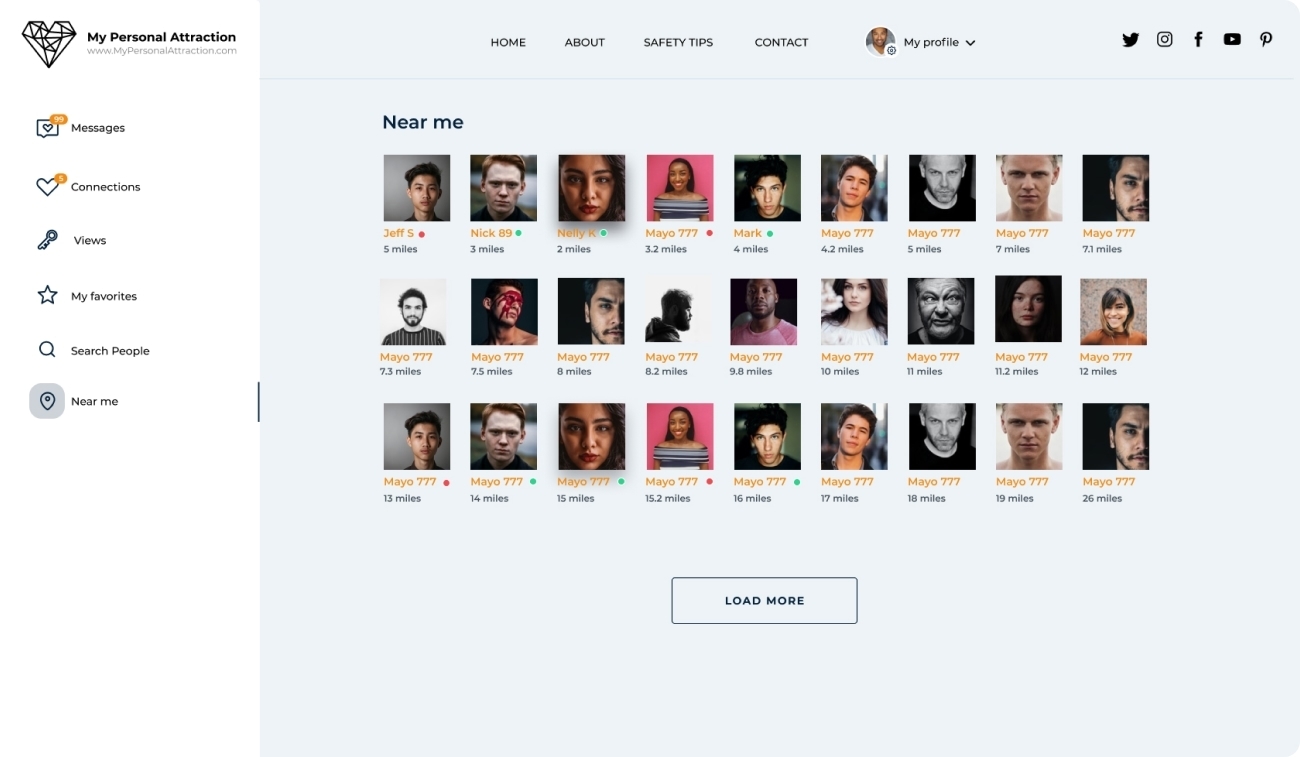Open the CONTACT page link
Screen dimensions: 1300x757
(x=781, y=42)
